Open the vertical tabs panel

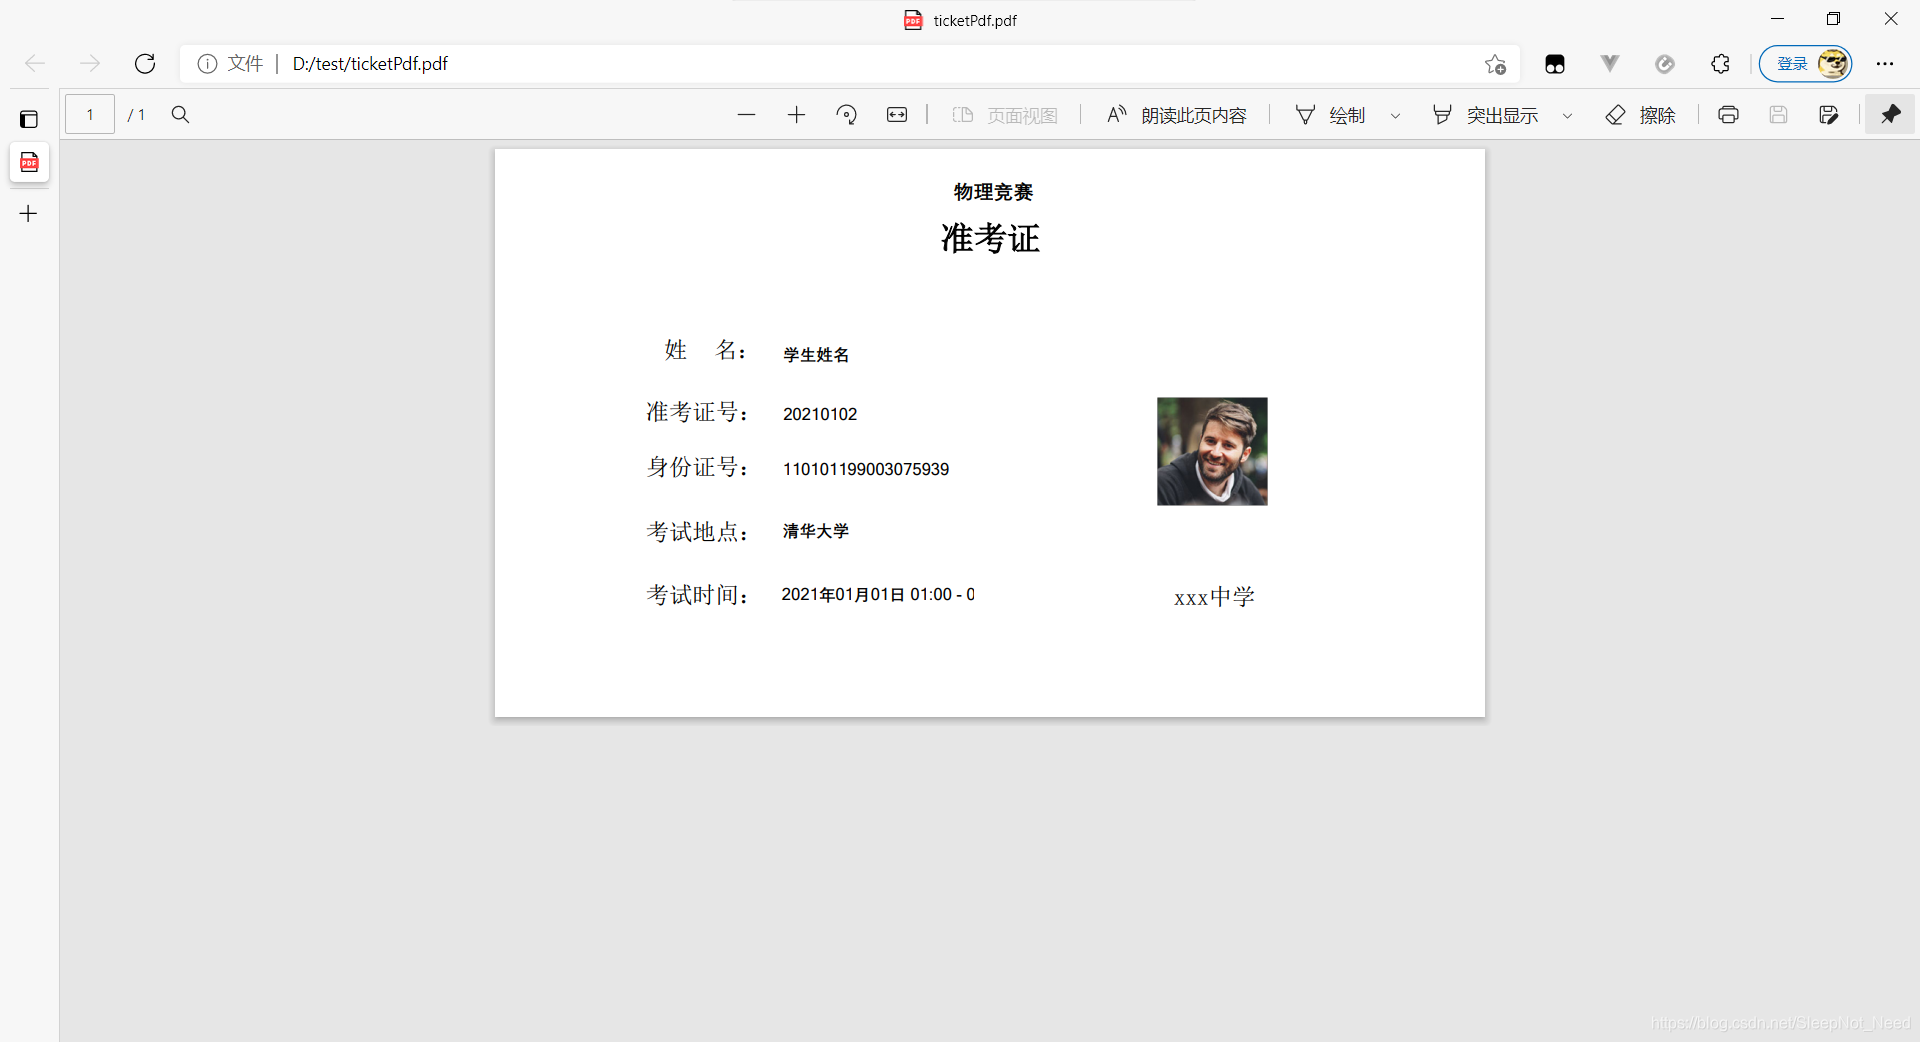pyautogui.click(x=29, y=119)
